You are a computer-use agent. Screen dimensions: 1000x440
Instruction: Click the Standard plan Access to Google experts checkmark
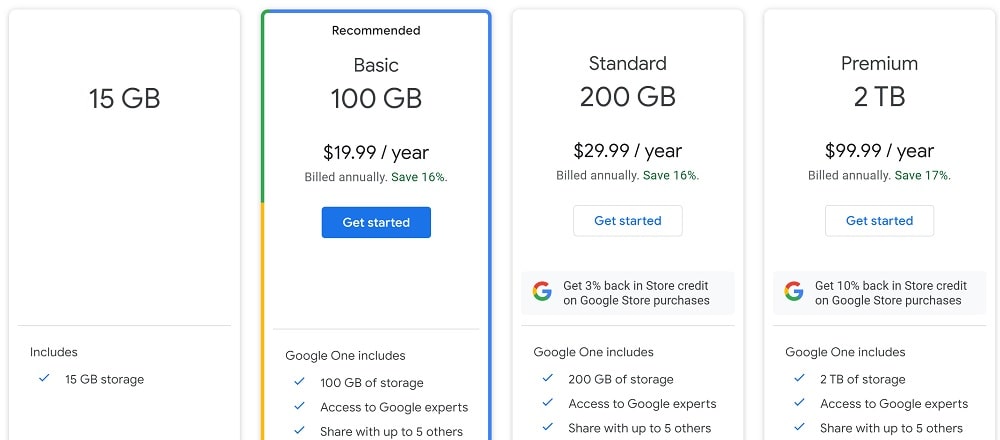[547, 404]
